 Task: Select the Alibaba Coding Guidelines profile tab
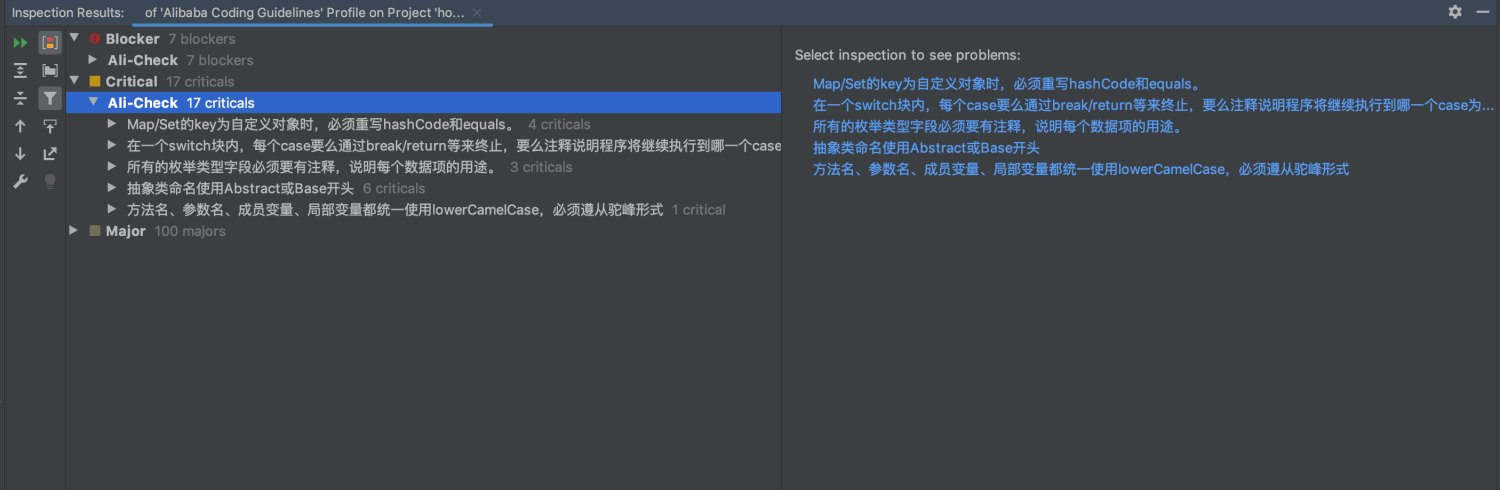[305, 13]
